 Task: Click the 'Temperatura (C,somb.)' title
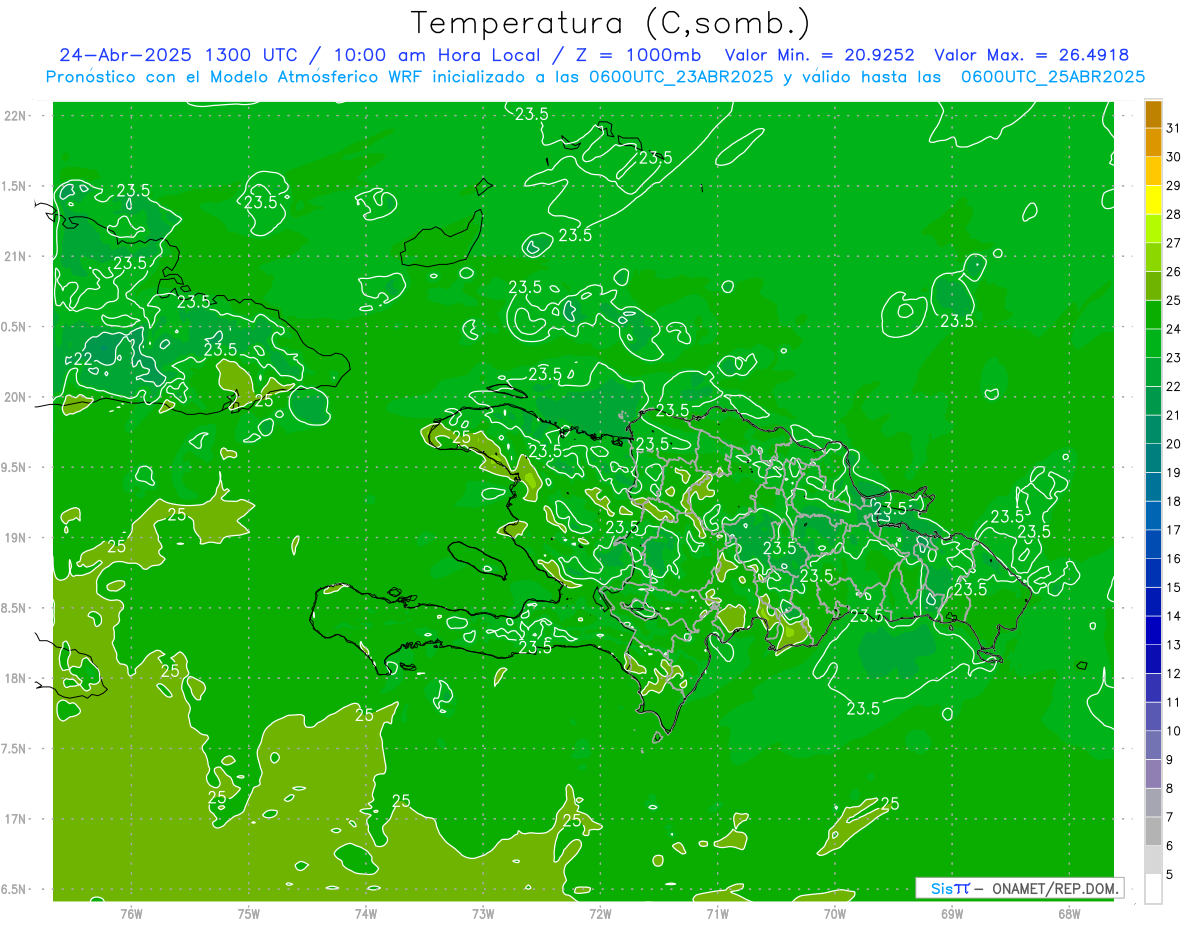(x=611, y=23)
